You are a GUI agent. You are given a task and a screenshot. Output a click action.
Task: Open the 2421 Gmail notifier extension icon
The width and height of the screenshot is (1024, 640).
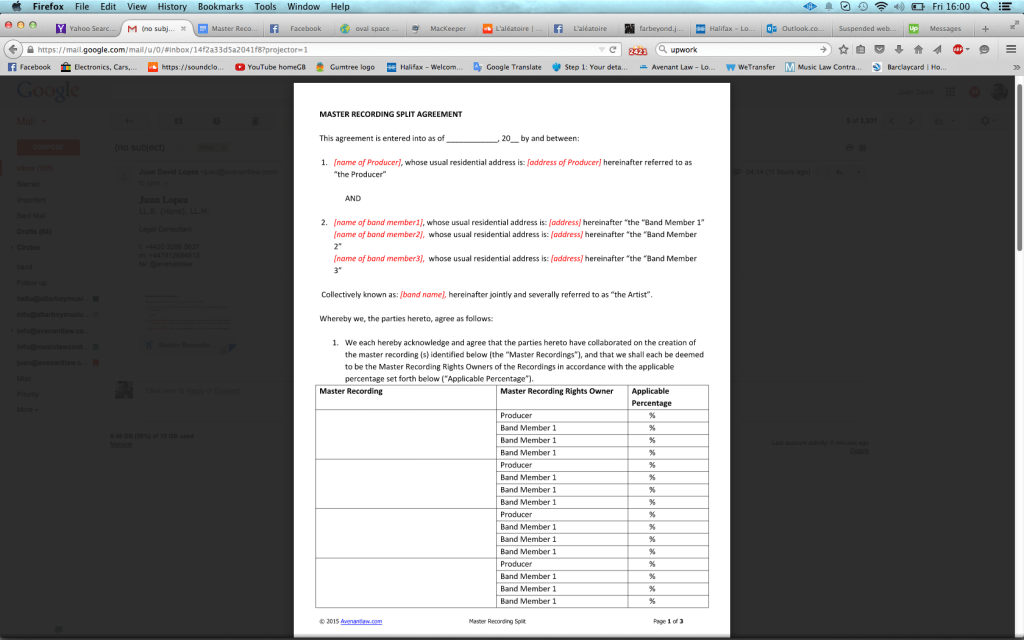(x=637, y=50)
